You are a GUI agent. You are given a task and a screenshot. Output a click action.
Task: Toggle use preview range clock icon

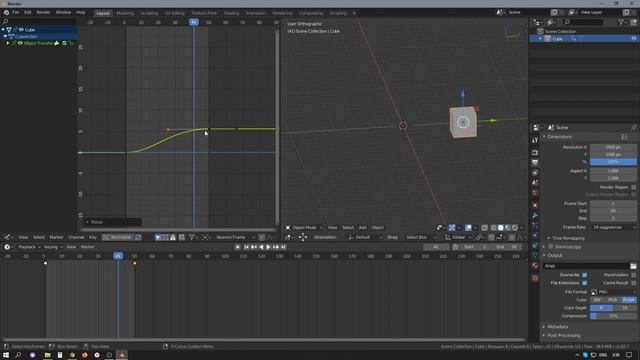[455, 247]
